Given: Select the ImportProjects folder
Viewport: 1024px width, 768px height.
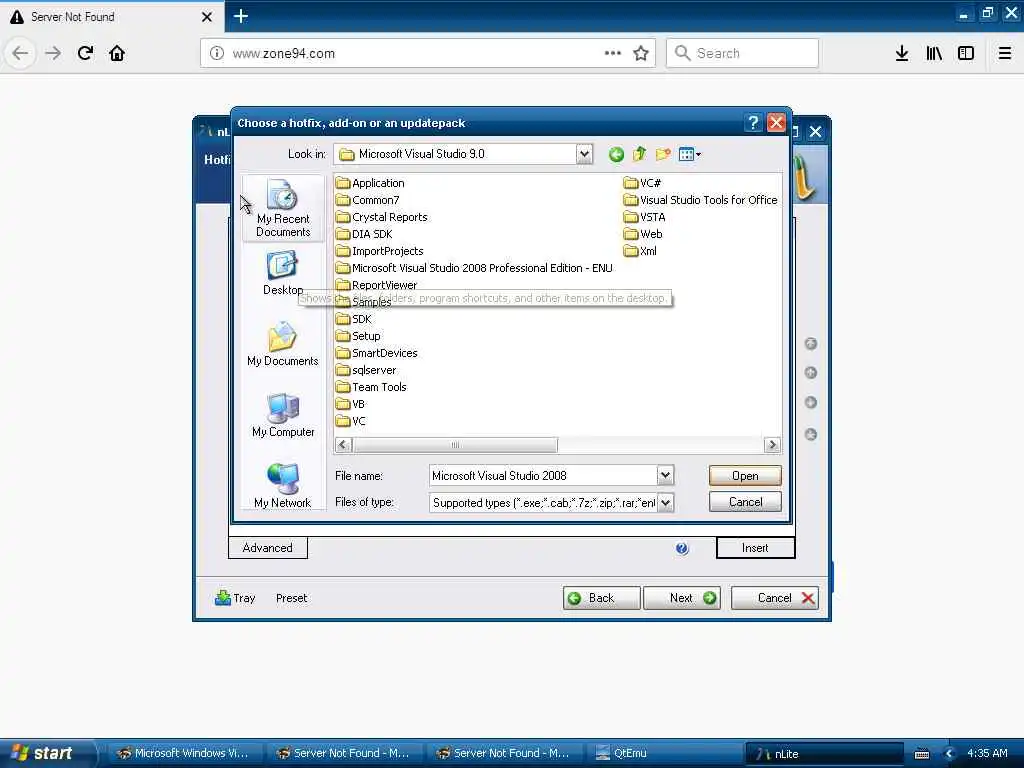Looking at the screenshot, I should point(379,251).
